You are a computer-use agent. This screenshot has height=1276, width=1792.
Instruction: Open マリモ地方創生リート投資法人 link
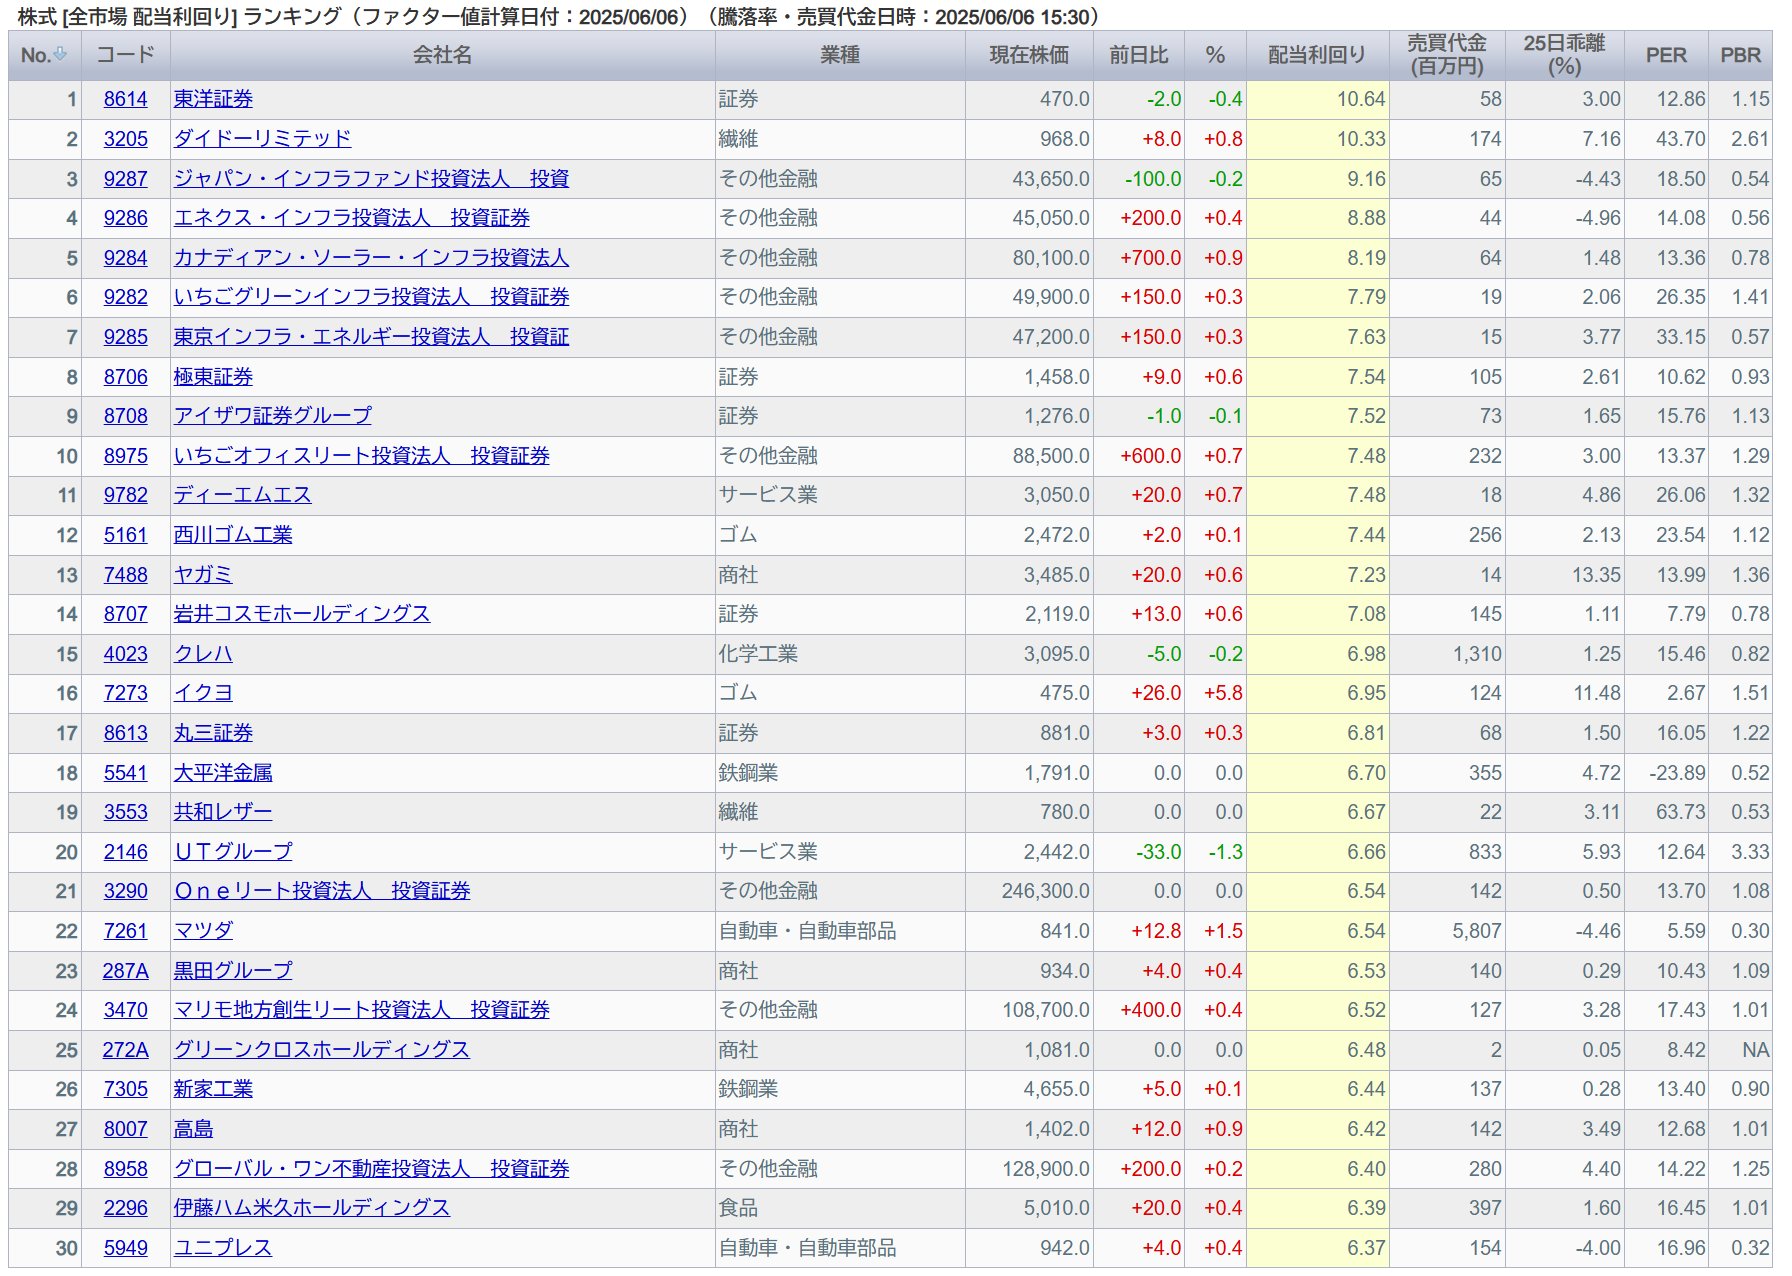click(361, 1010)
